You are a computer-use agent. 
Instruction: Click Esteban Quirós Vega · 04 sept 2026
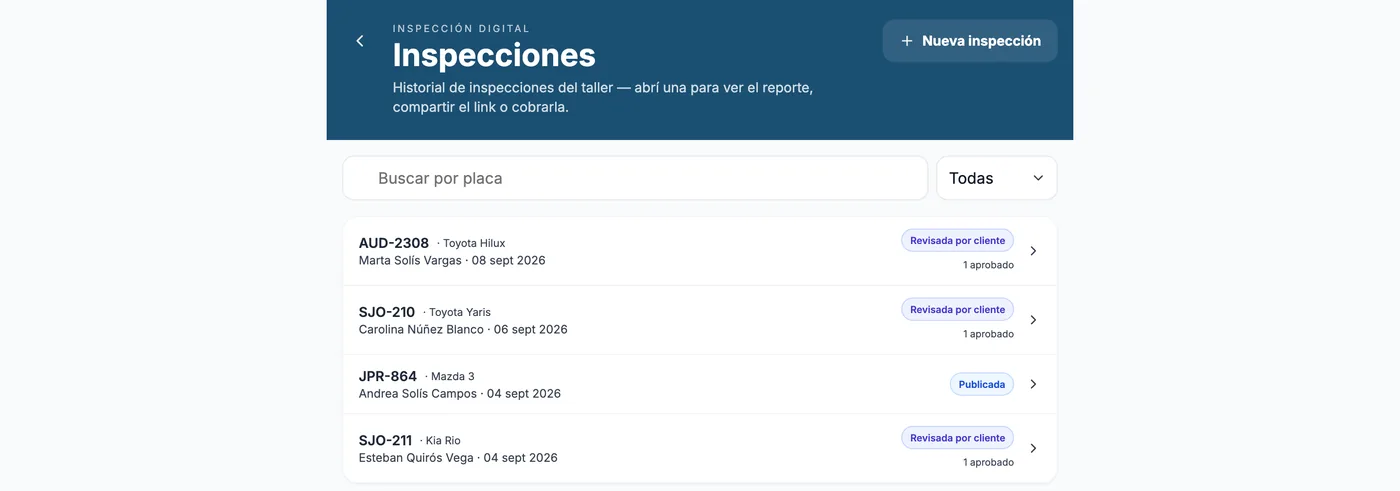[458, 457]
